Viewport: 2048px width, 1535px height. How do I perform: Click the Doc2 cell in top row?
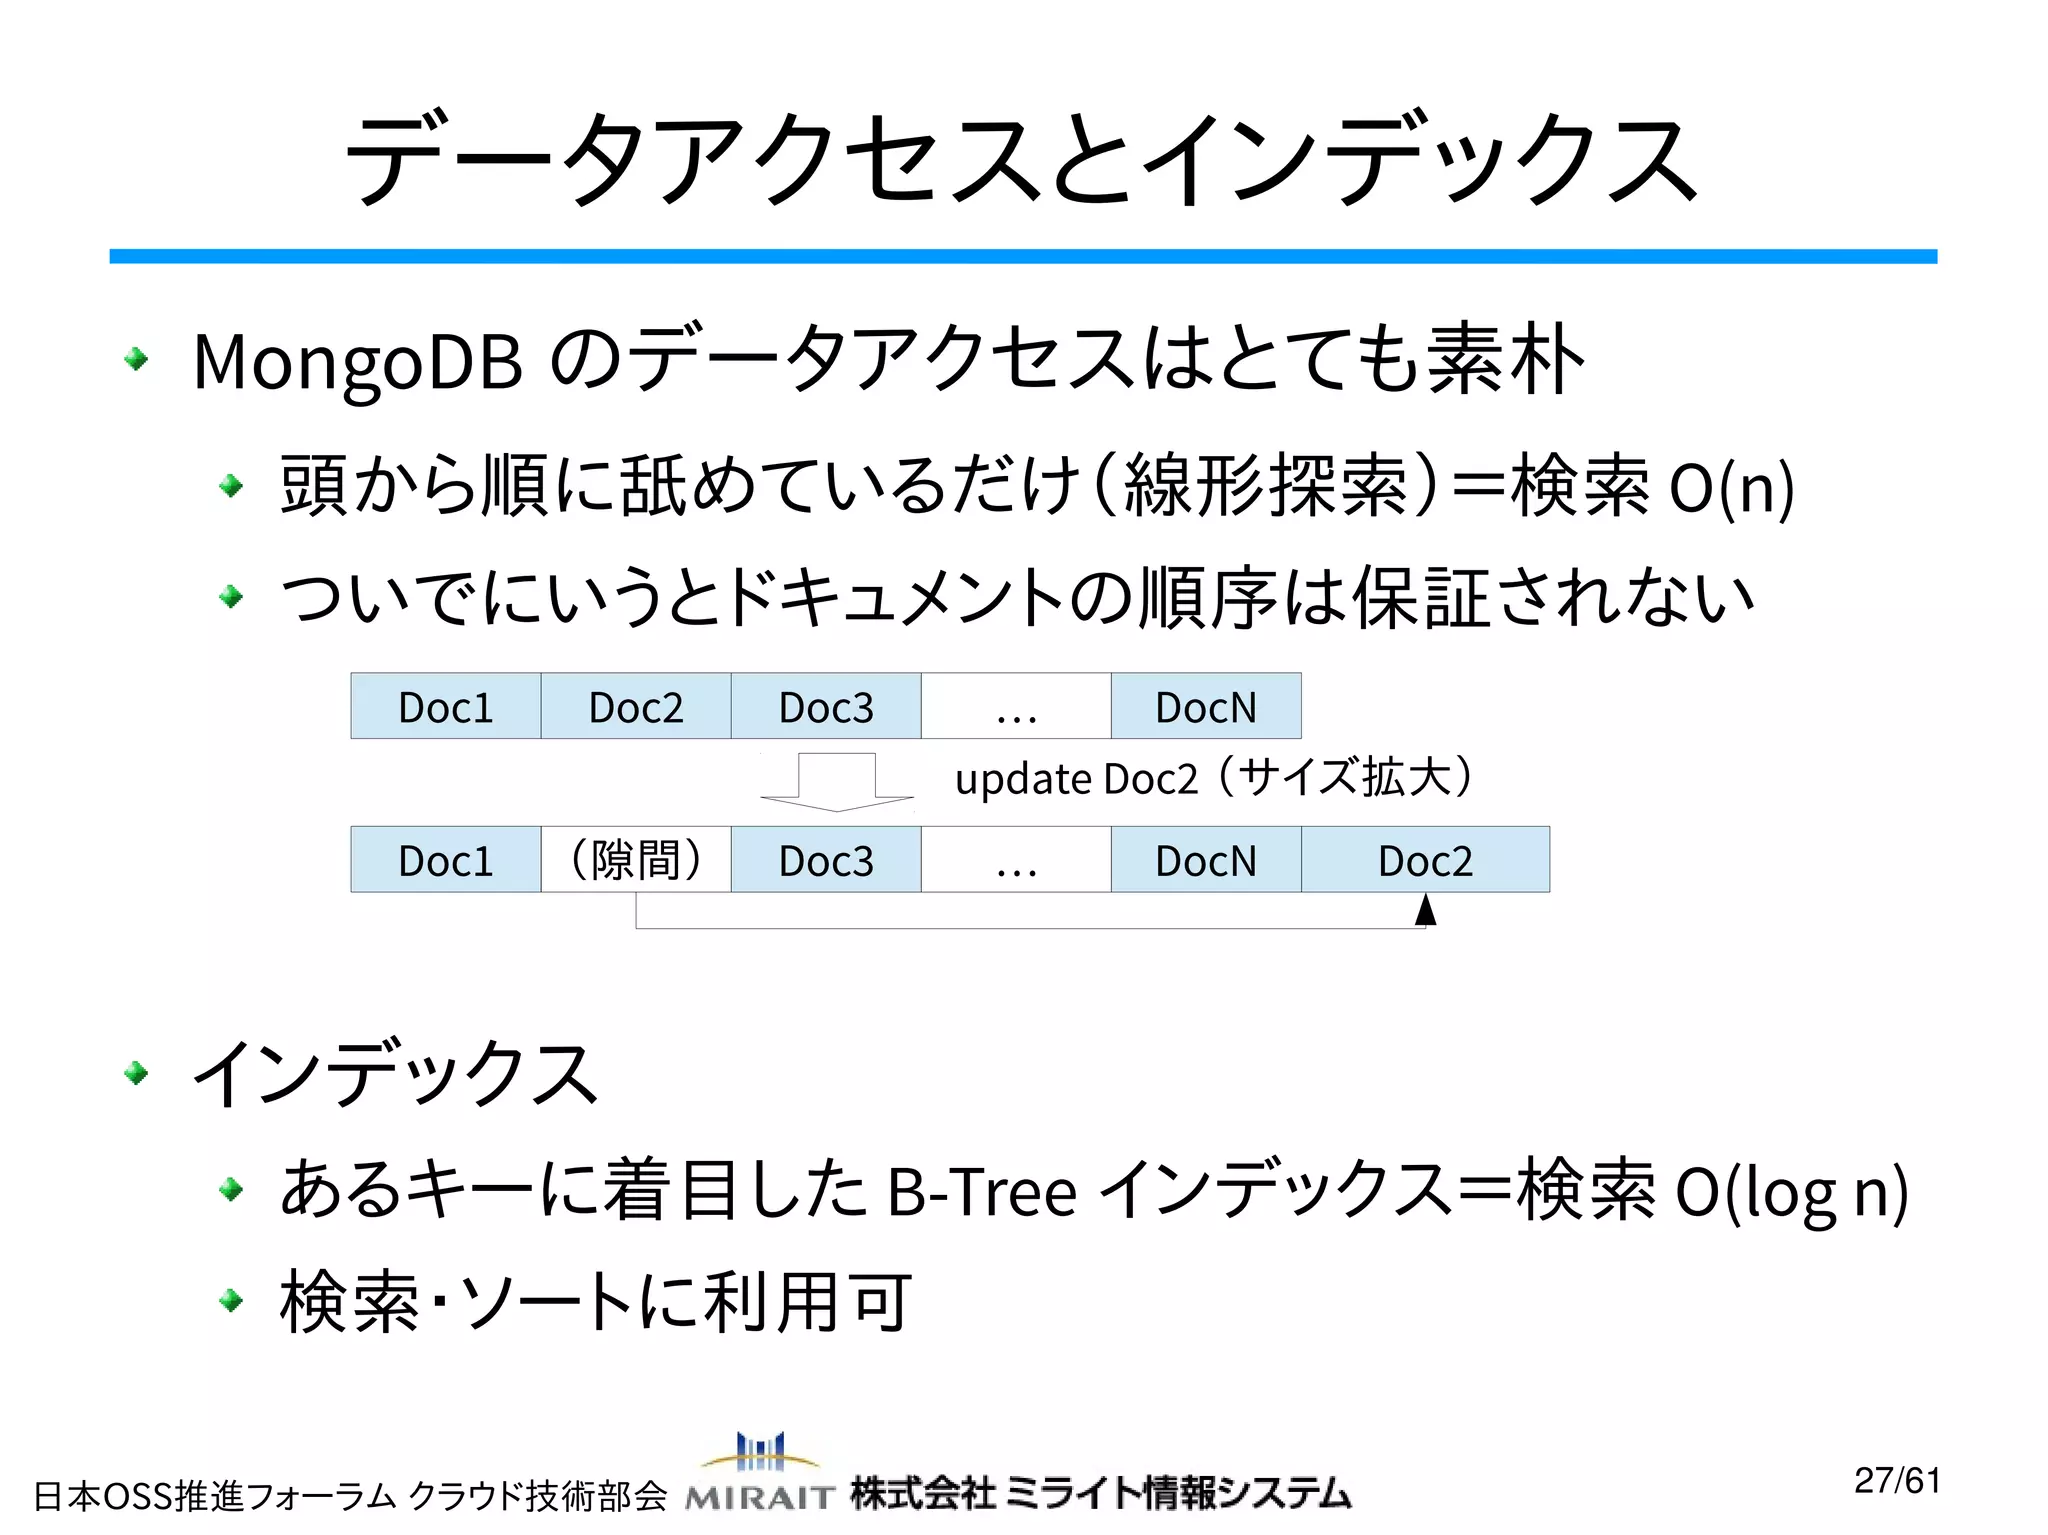coord(636,706)
